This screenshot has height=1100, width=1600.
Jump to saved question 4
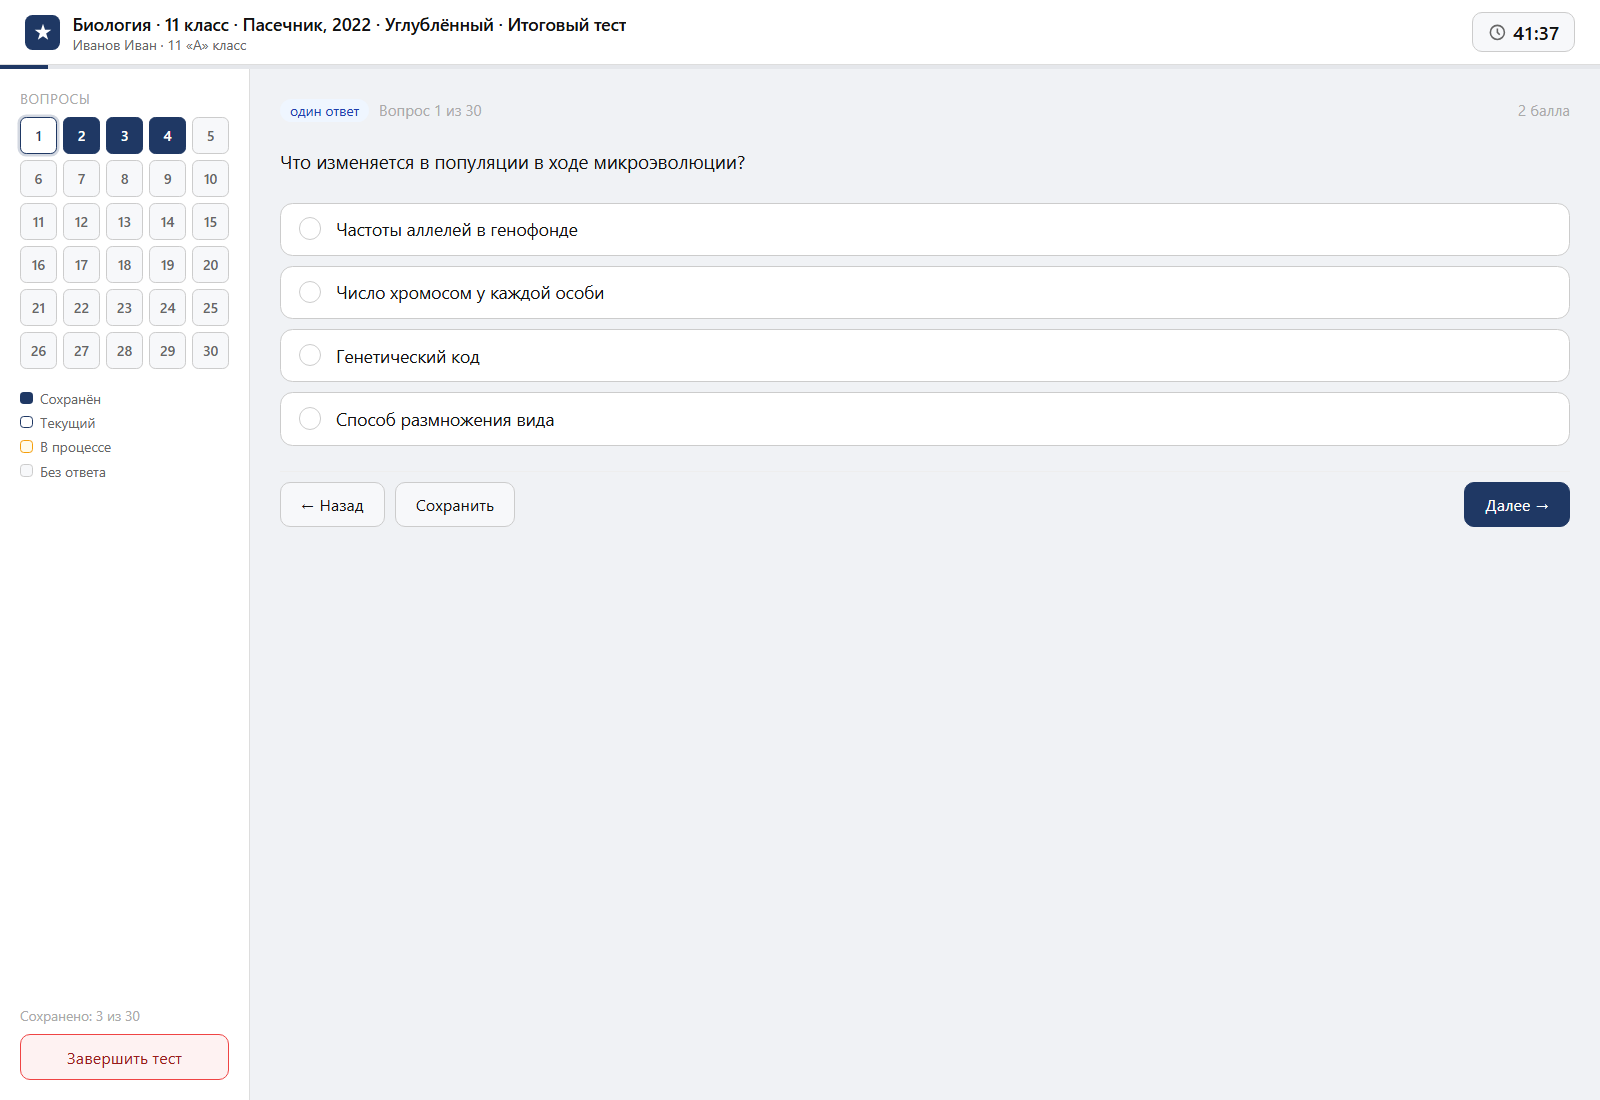point(167,136)
